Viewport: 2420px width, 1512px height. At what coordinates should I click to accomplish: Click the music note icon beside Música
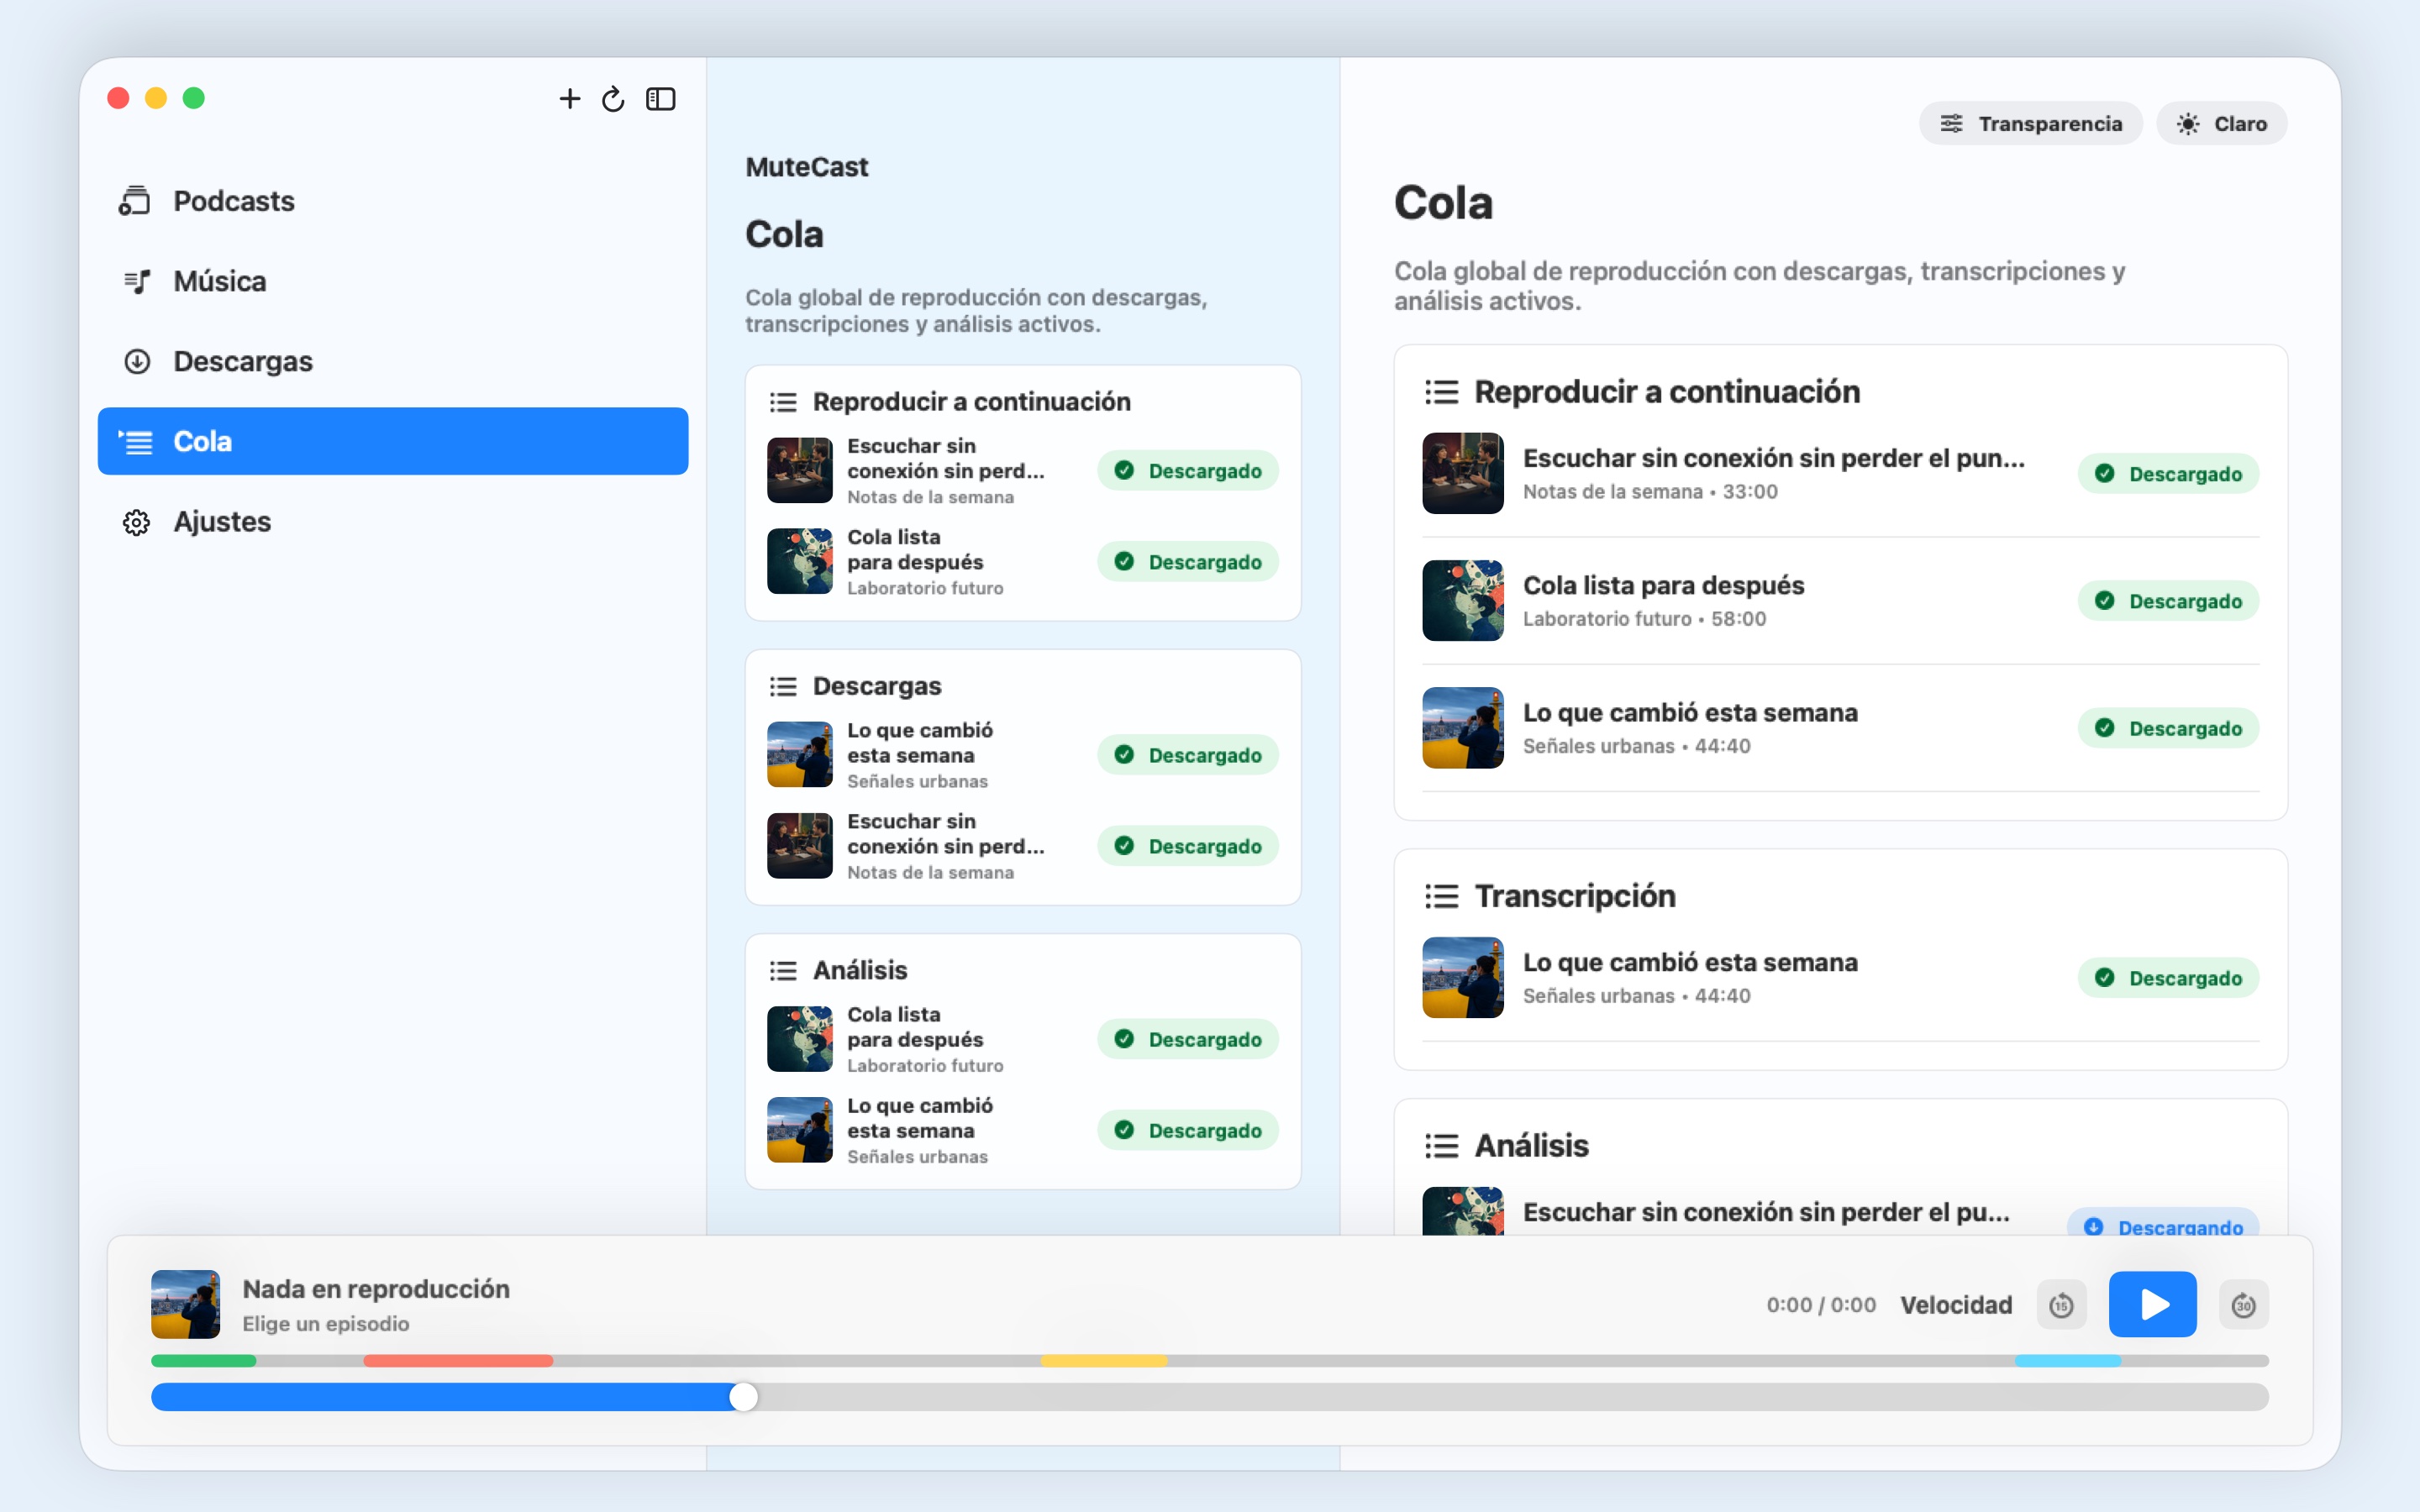pos(137,281)
